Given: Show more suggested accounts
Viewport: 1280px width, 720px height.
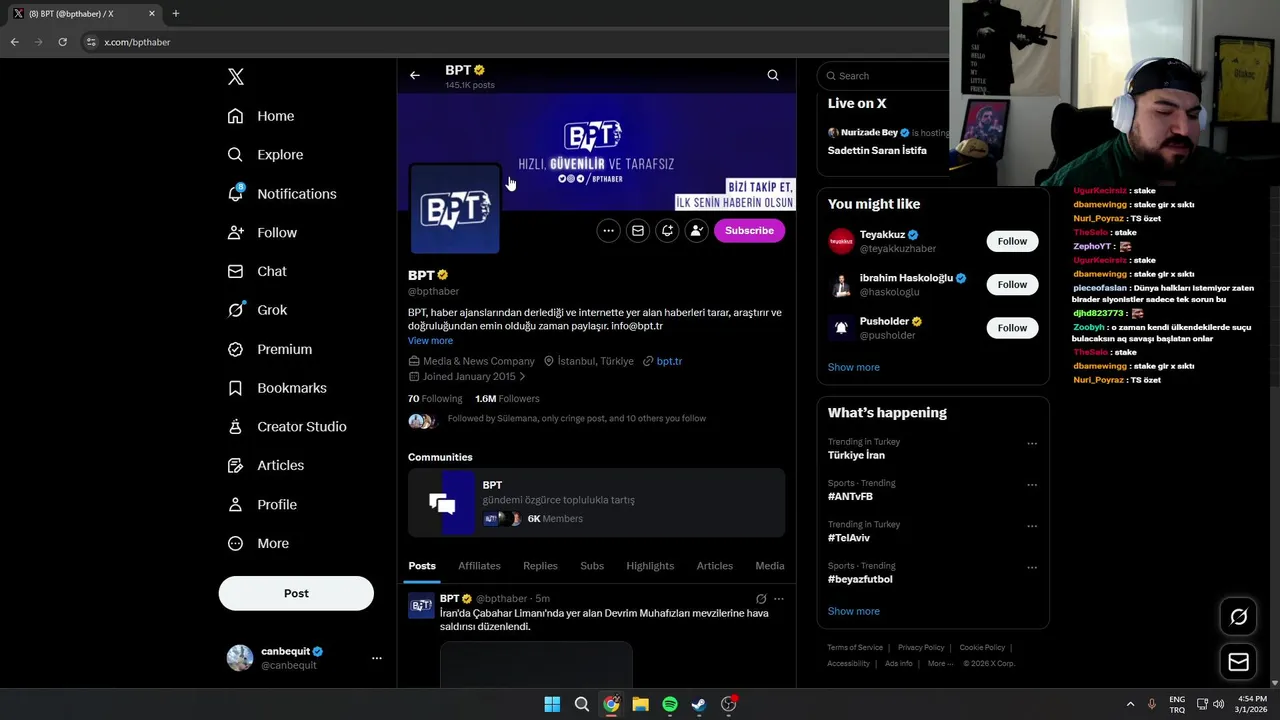Looking at the screenshot, I should (x=853, y=367).
